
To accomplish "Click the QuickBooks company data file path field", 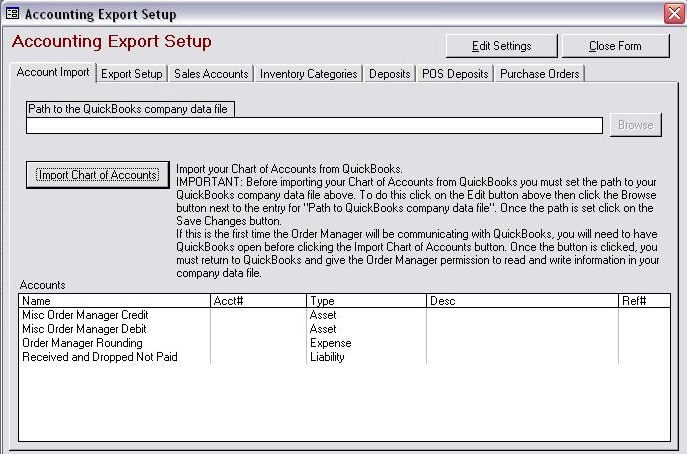I will pyautogui.click(x=314, y=125).
